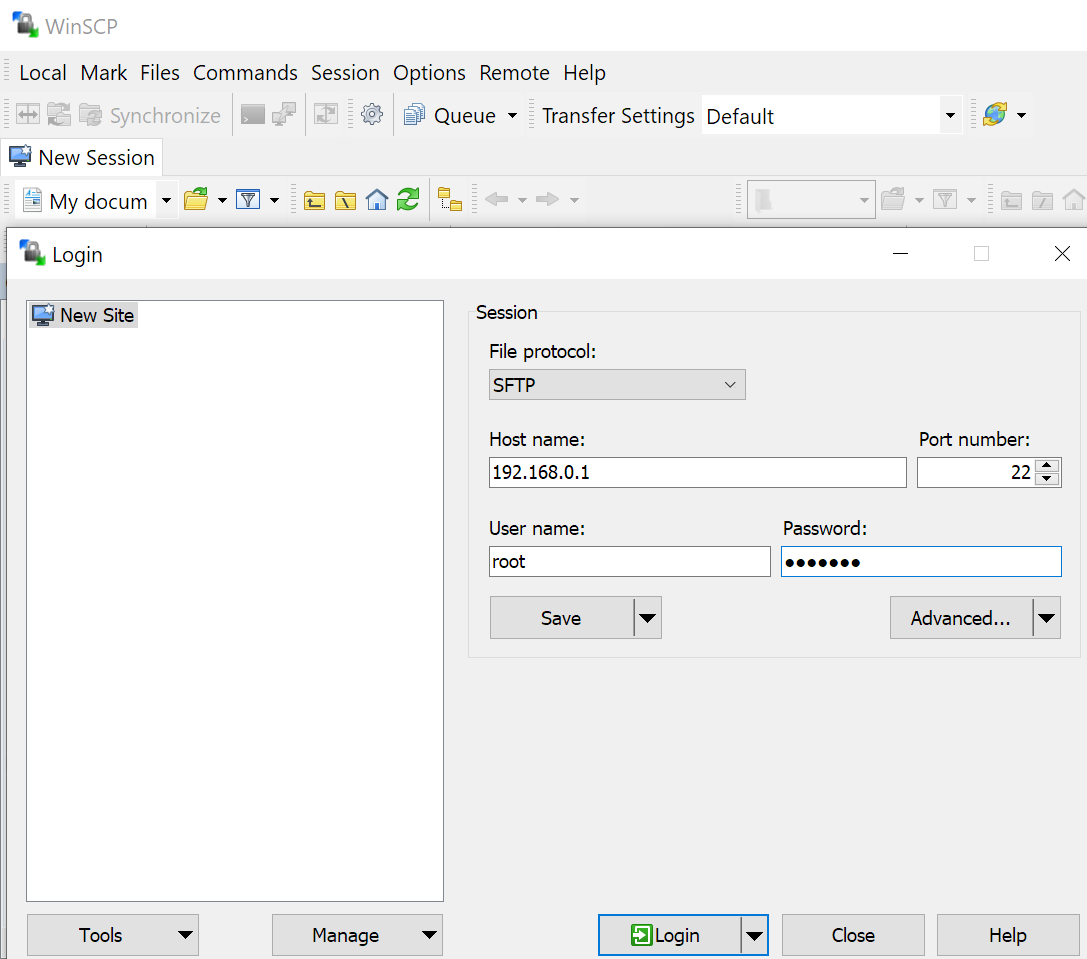
Task: Click the Queue icon in the toolbar
Action: coord(414,114)
